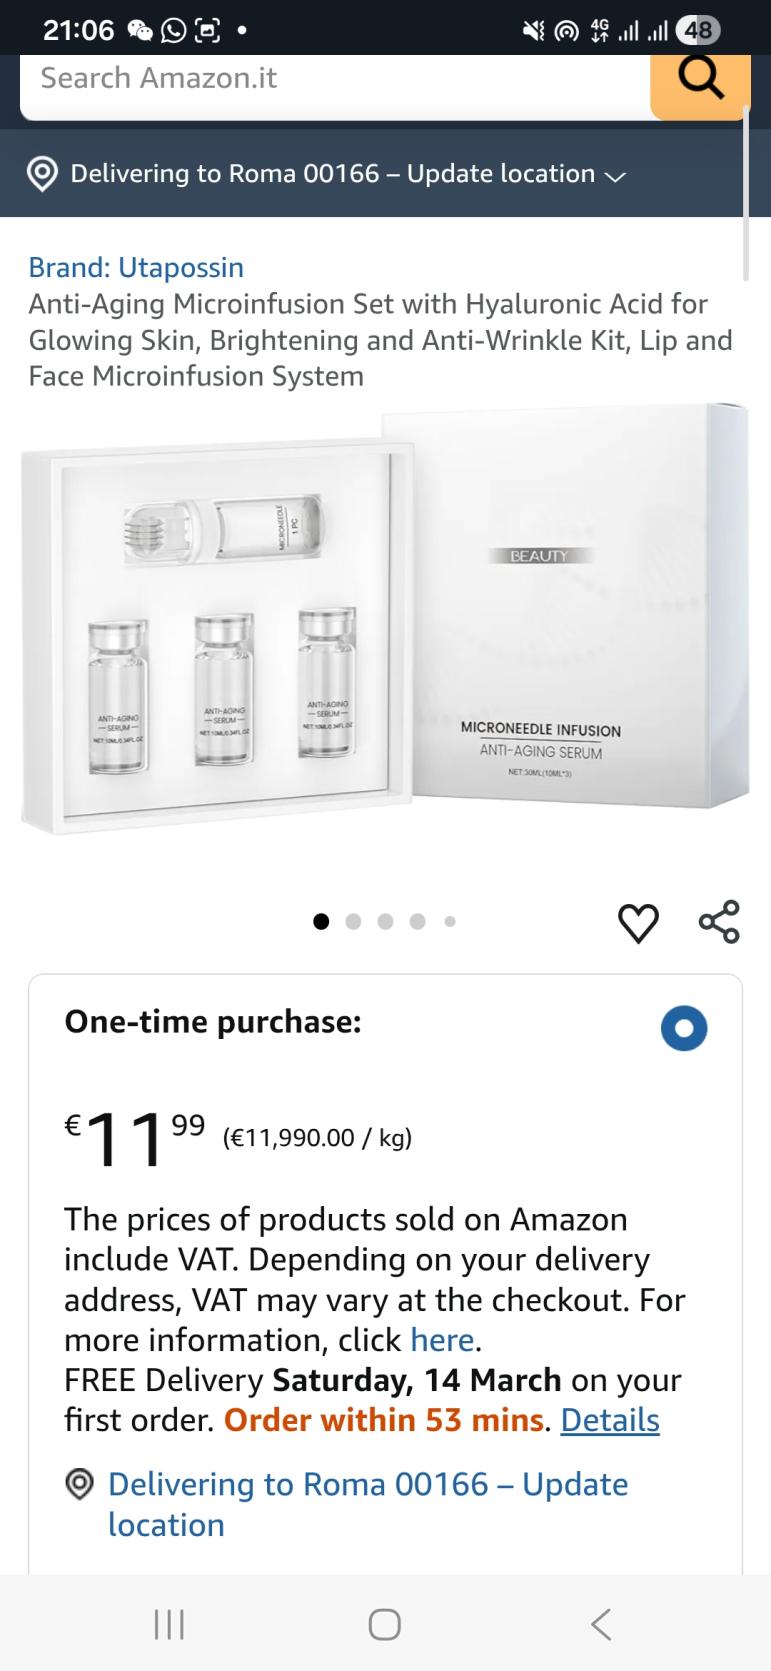Click the 'here' VAT information link

coord(442,1339)
